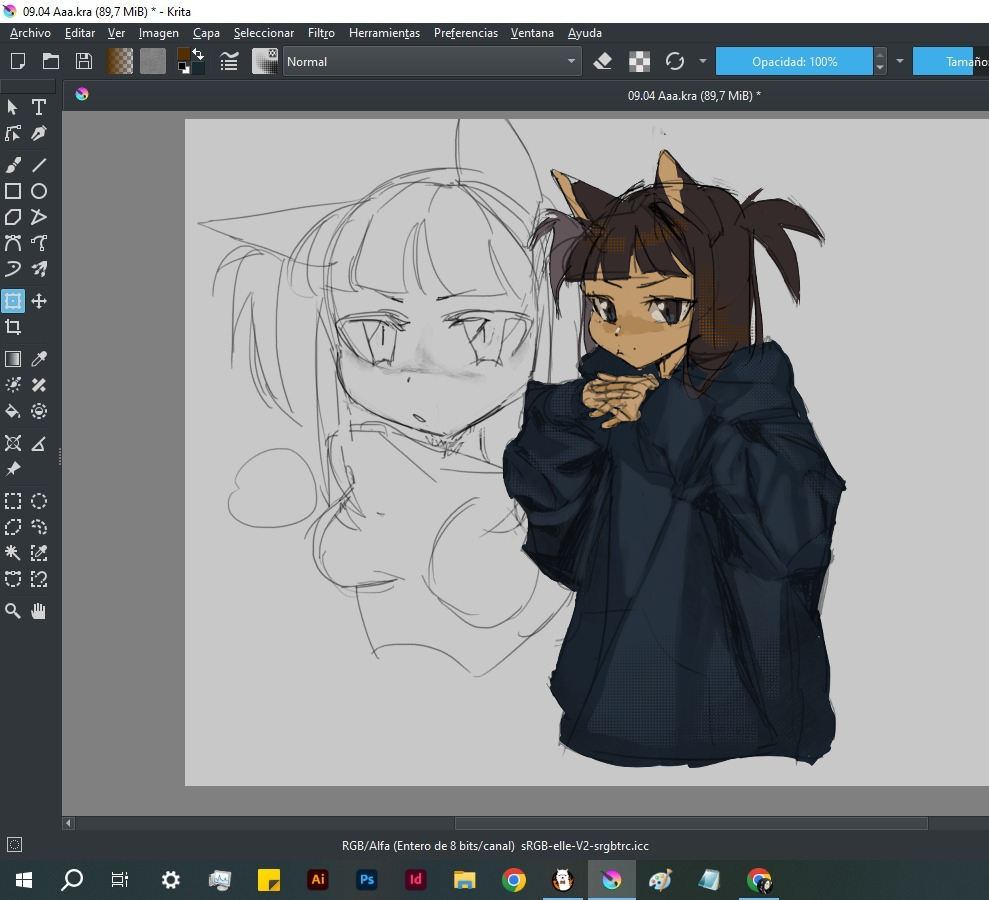Image resolution: width=989 pixels, height=900 pixels.
Task: Expand arrow beside reload preset button
Action: [x=702, y=61]
